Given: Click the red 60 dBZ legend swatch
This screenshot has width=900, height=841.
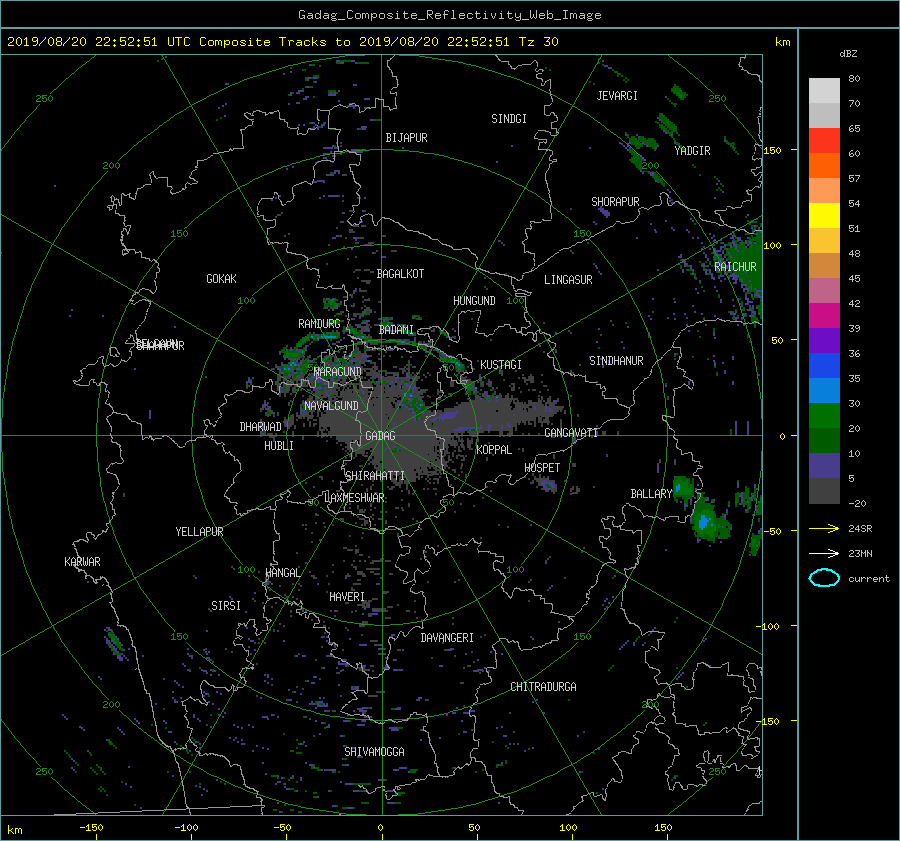Looking at the screenshot, I should pos(824,141).
